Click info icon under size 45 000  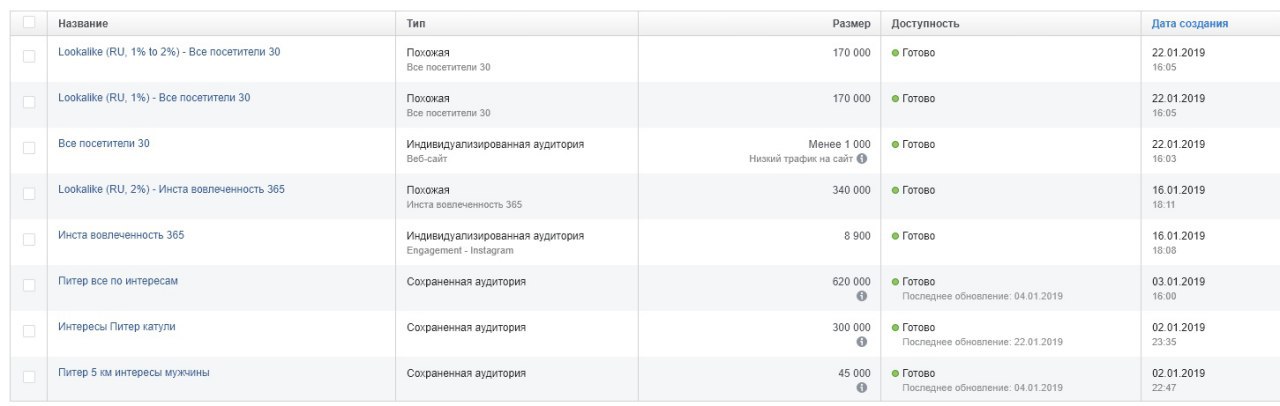coord(862,388)
